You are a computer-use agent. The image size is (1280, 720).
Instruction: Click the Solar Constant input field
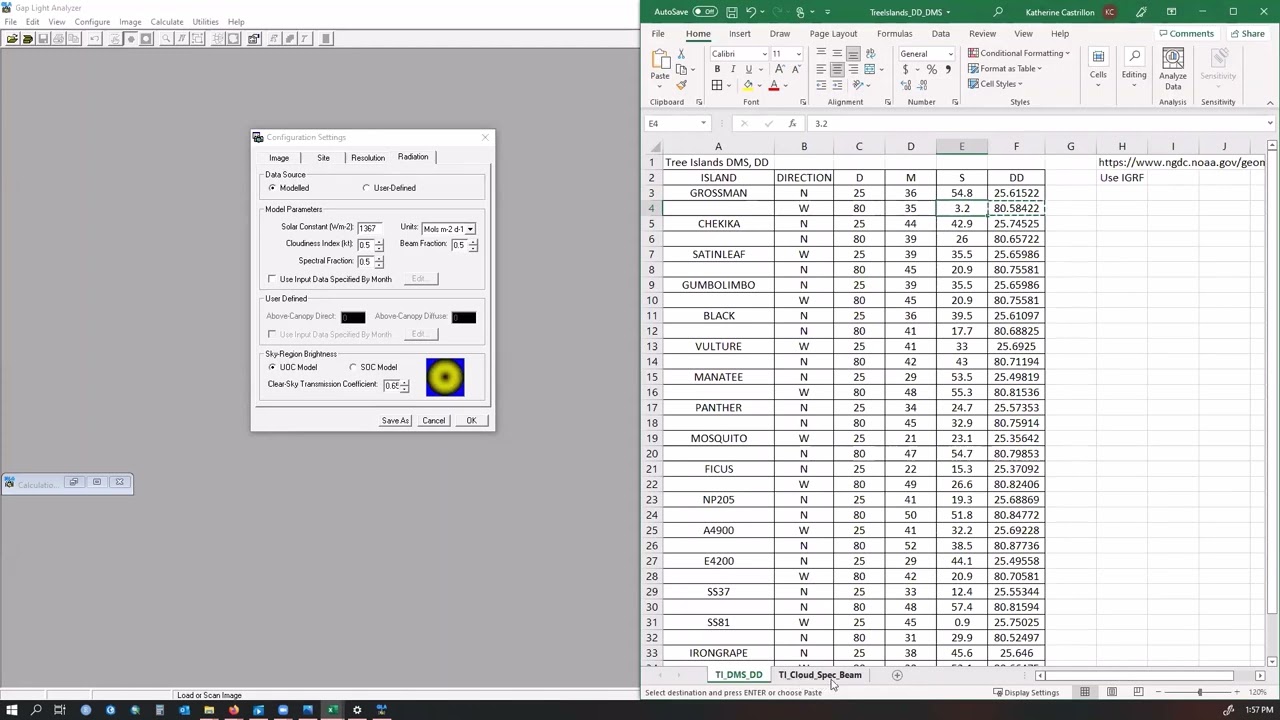[x=369, y=228]
